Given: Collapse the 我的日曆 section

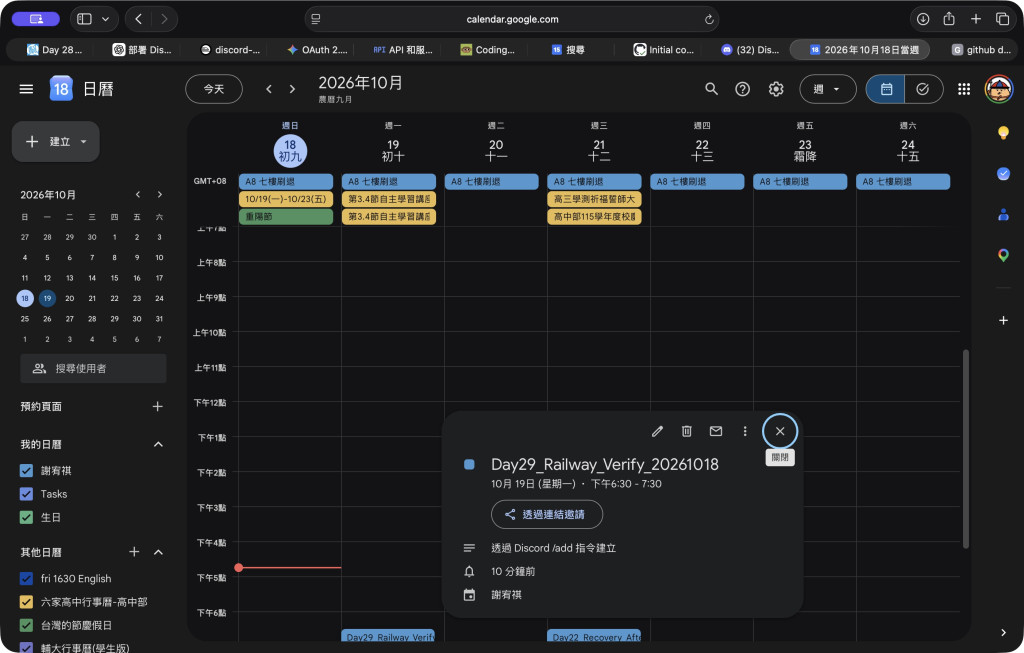Looking at the screenshot, I should pos(158,444).
